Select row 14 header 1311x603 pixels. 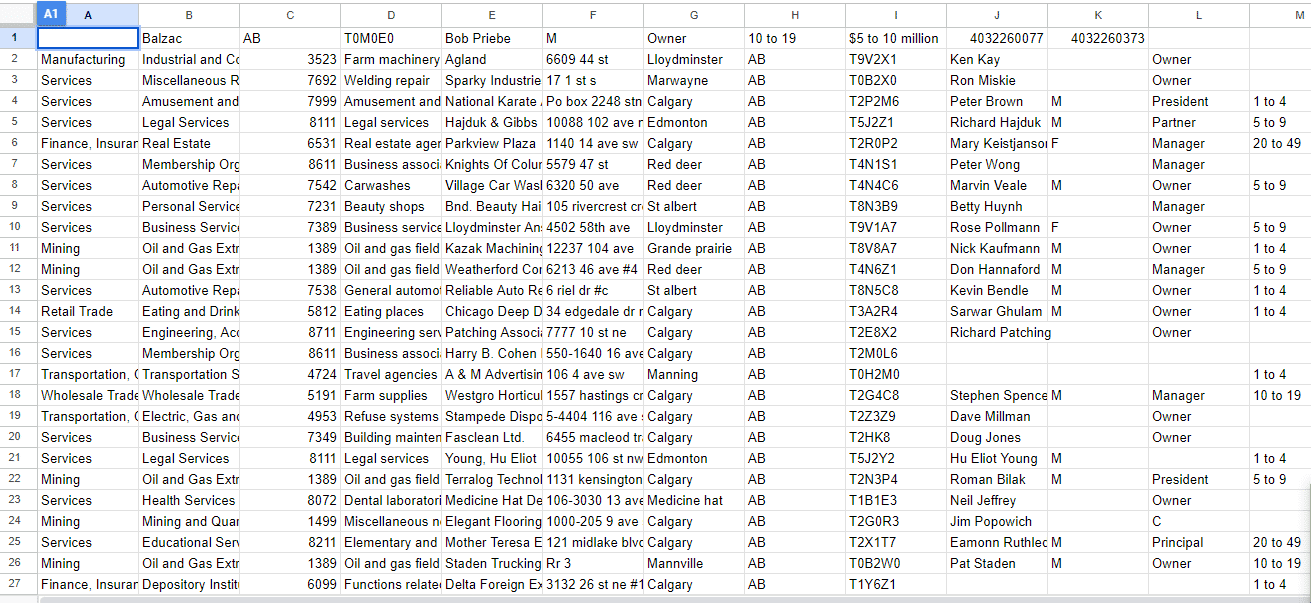click(x=18, y=311)
